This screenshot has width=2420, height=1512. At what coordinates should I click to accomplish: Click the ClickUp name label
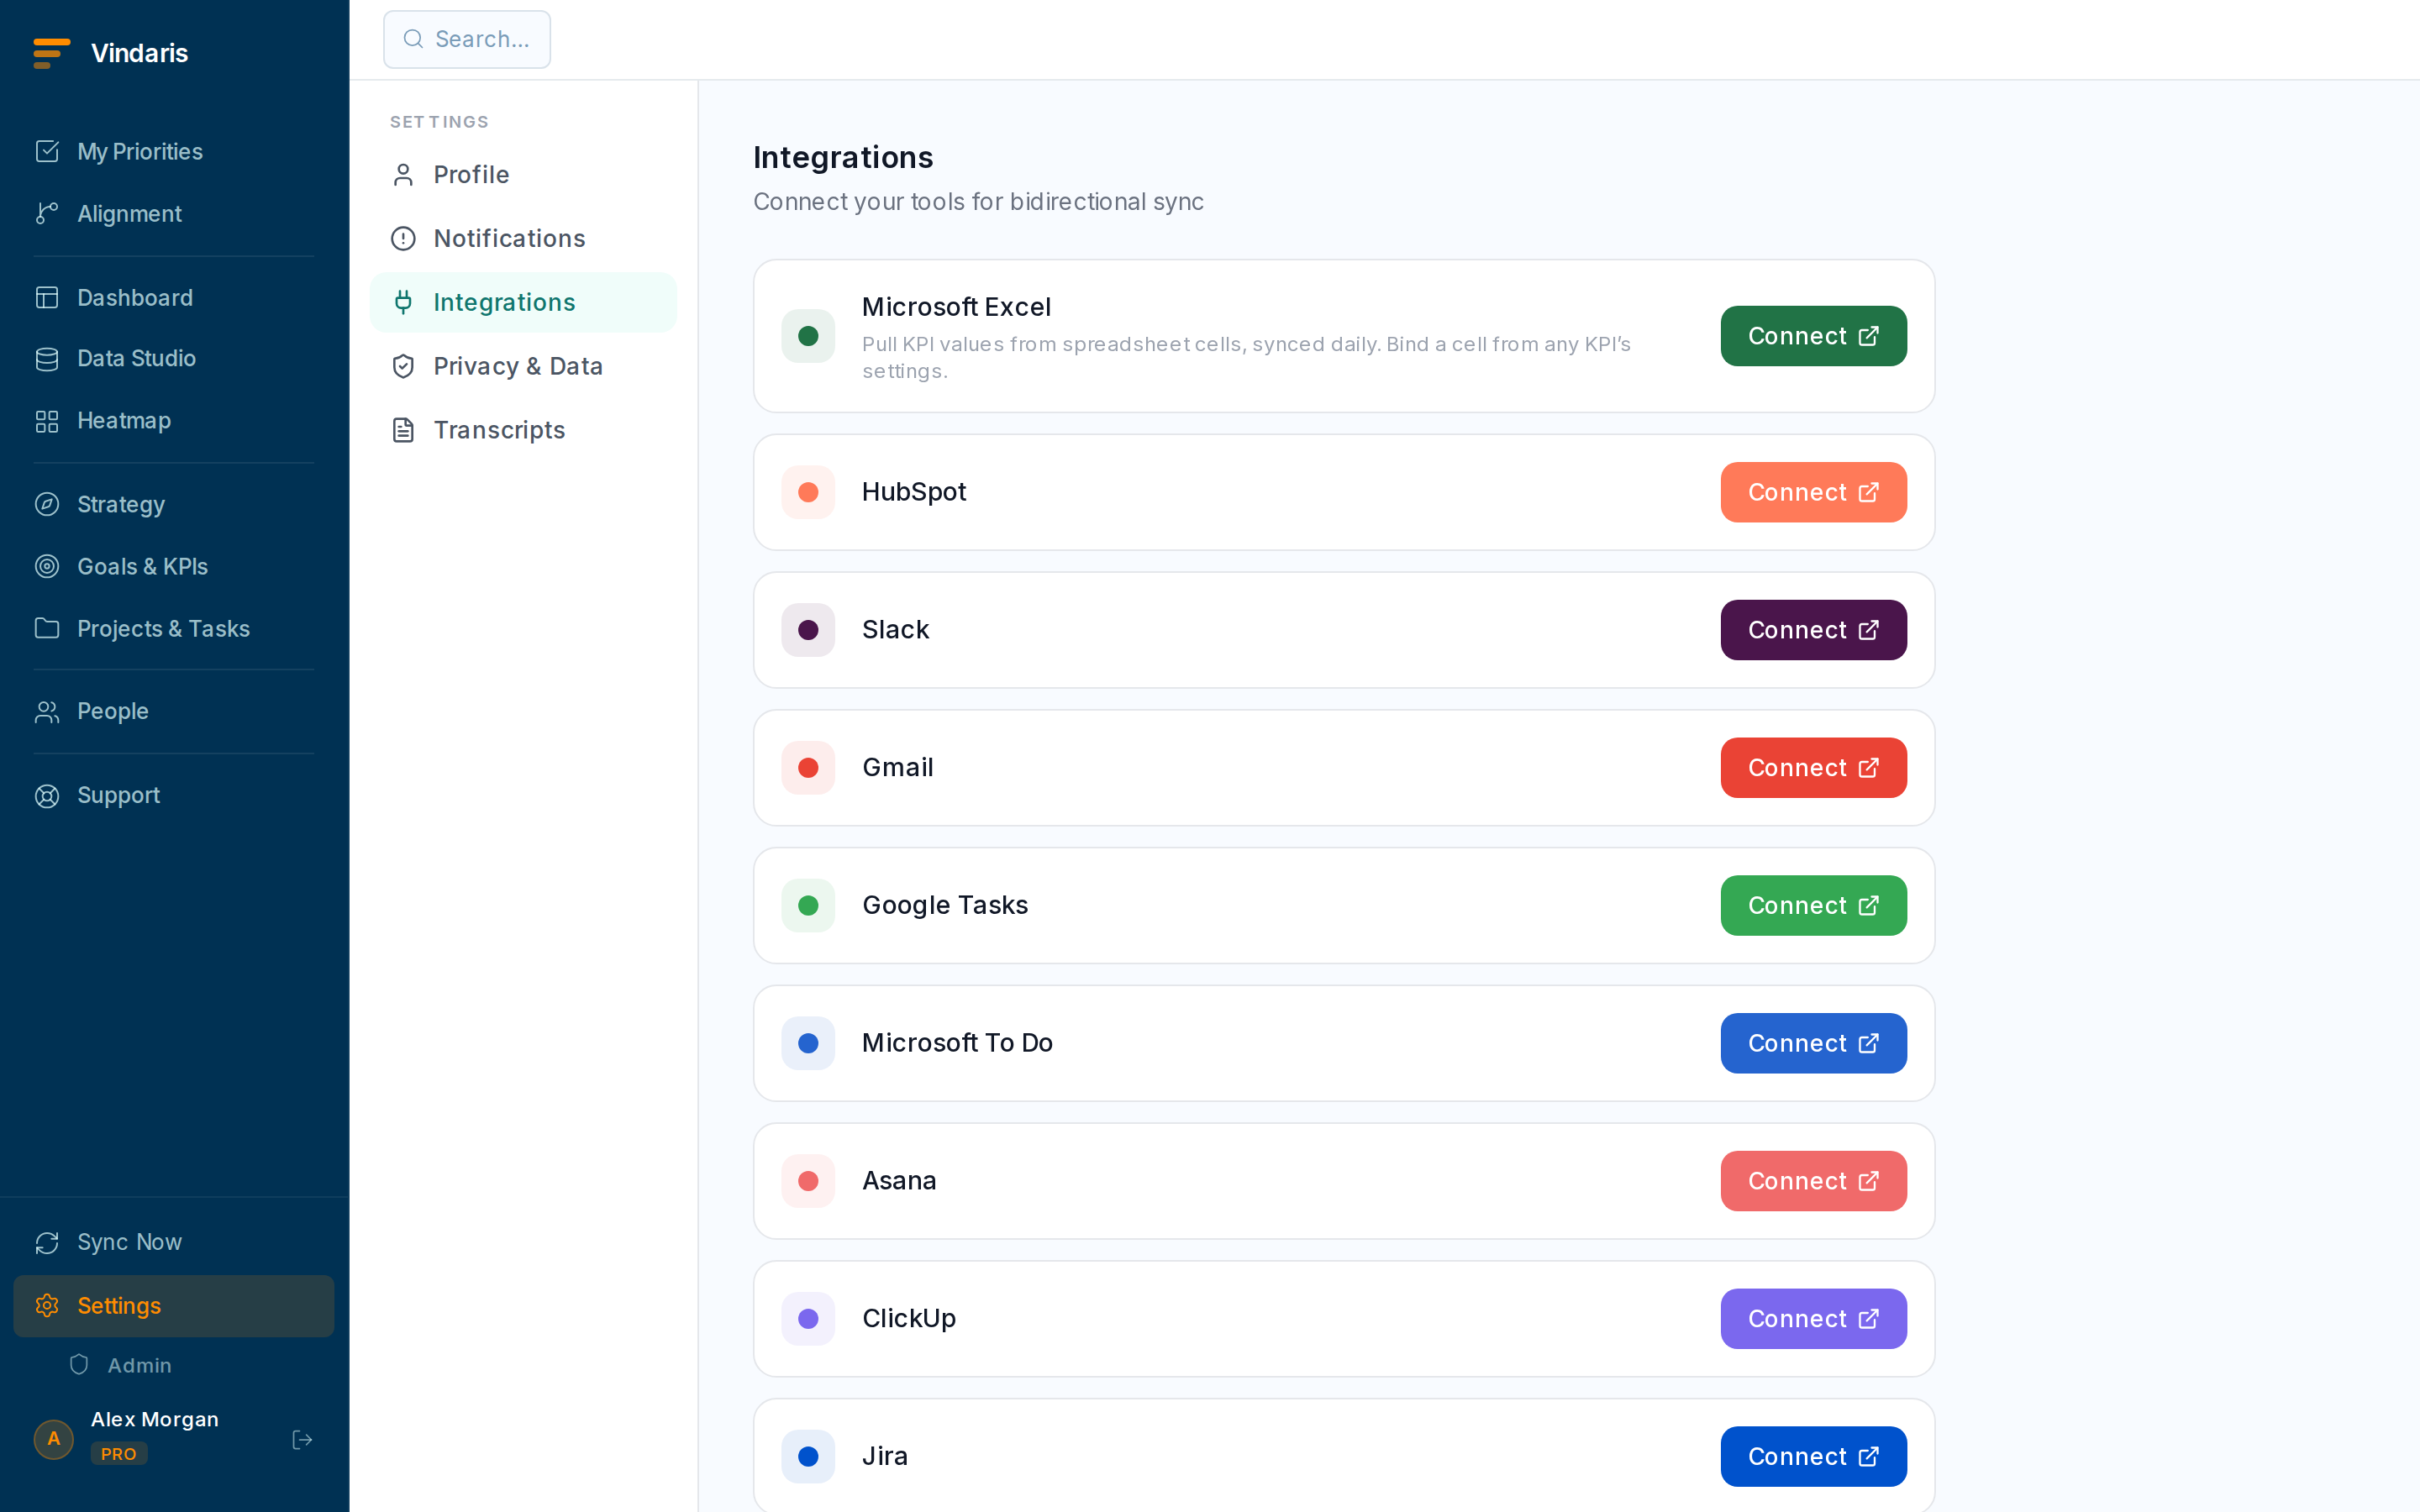point(909,1319)
